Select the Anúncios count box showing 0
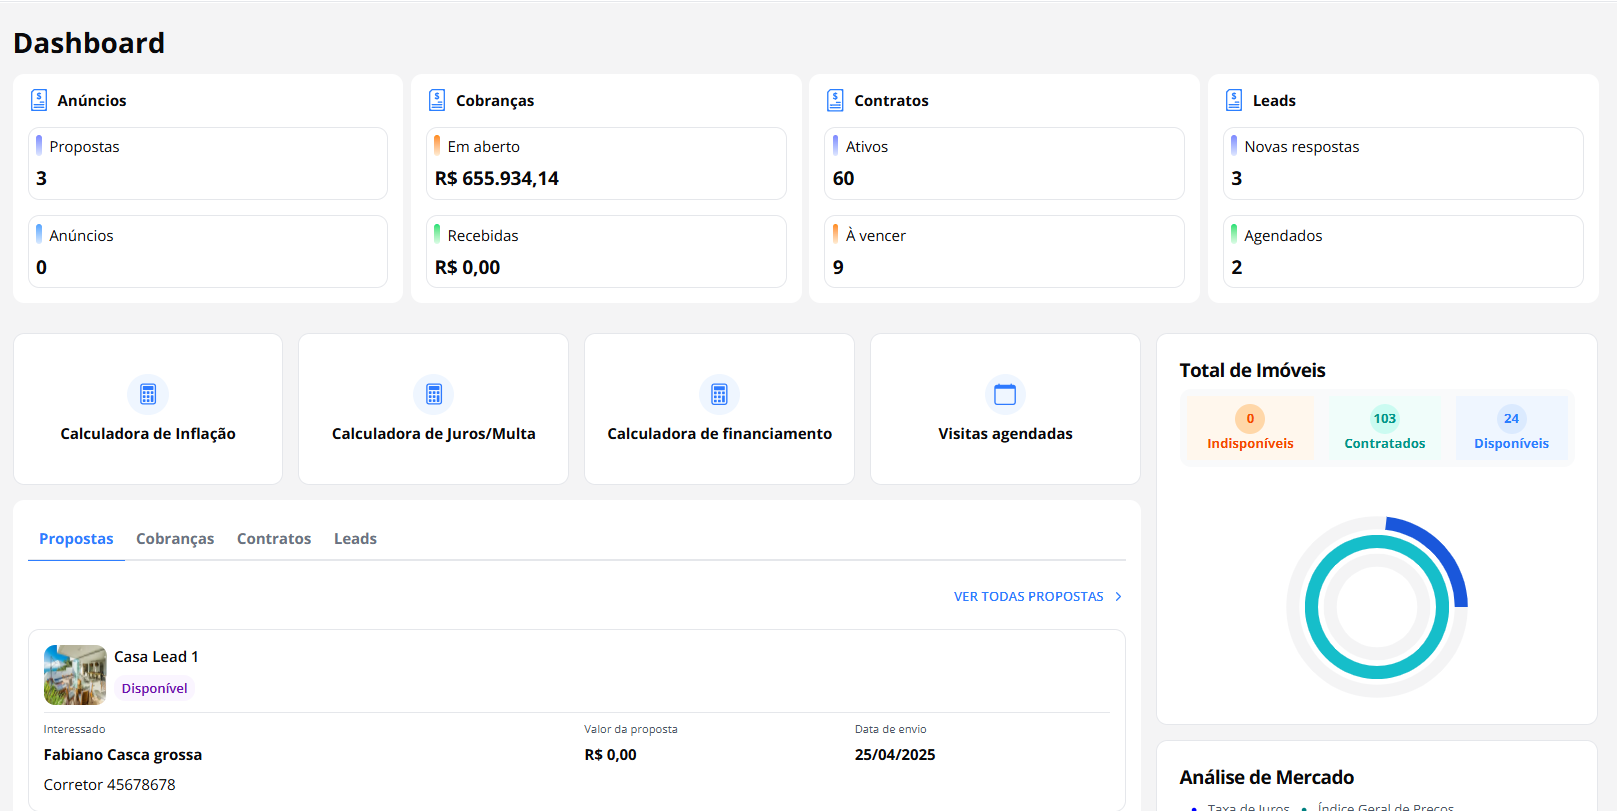1617x811 pixels. point(208,252)
